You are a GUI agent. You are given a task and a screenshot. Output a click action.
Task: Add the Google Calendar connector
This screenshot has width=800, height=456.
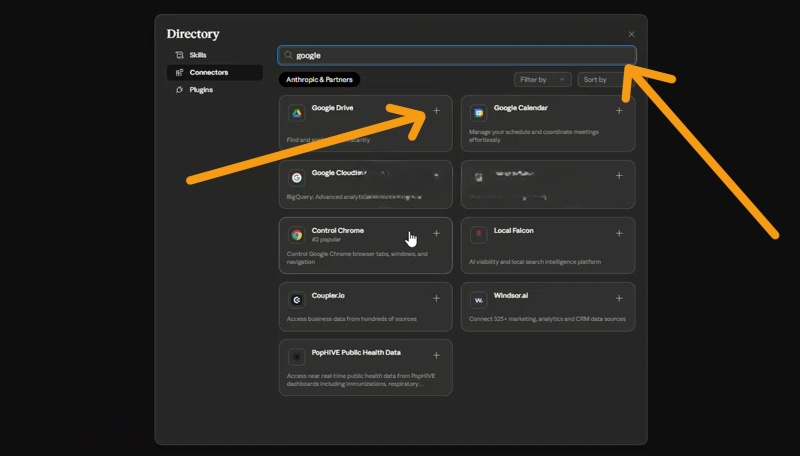[619, 111]
